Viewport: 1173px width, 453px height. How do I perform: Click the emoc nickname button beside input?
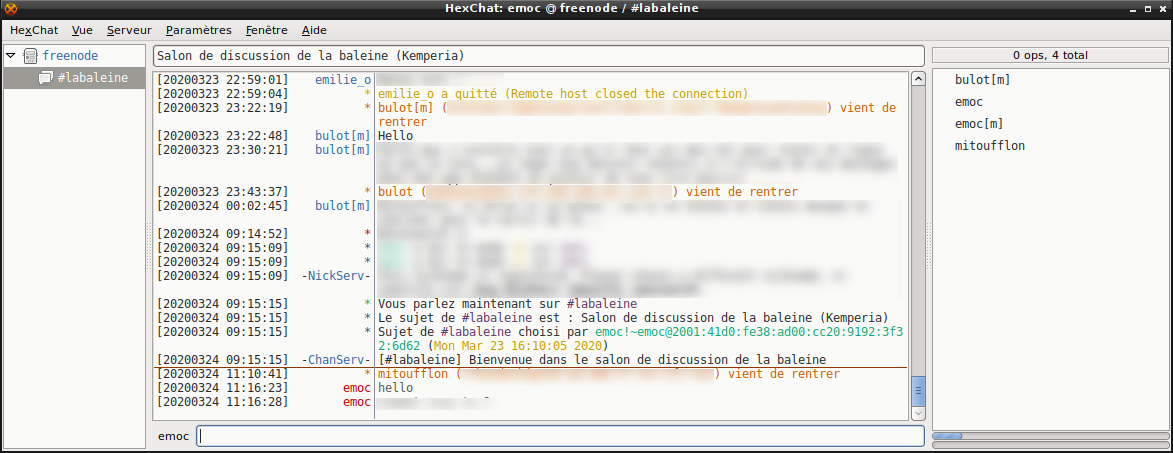pyautogui.click(x=174, y=437)
